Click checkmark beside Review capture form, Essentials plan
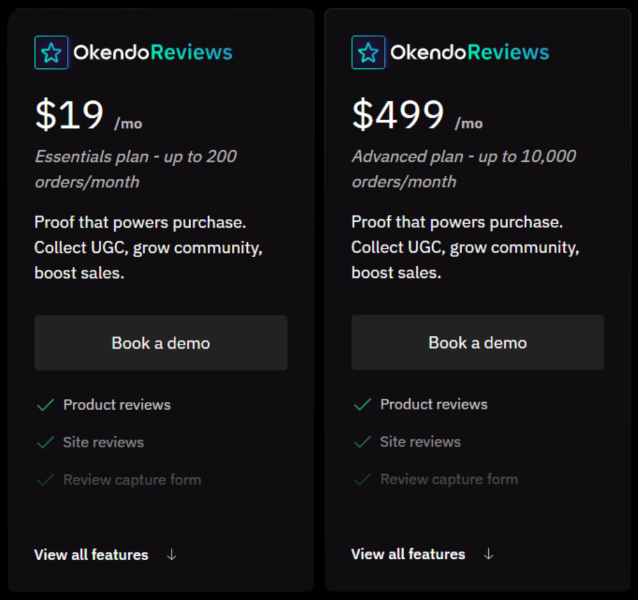Screen dimensions: 638x600 45,480
